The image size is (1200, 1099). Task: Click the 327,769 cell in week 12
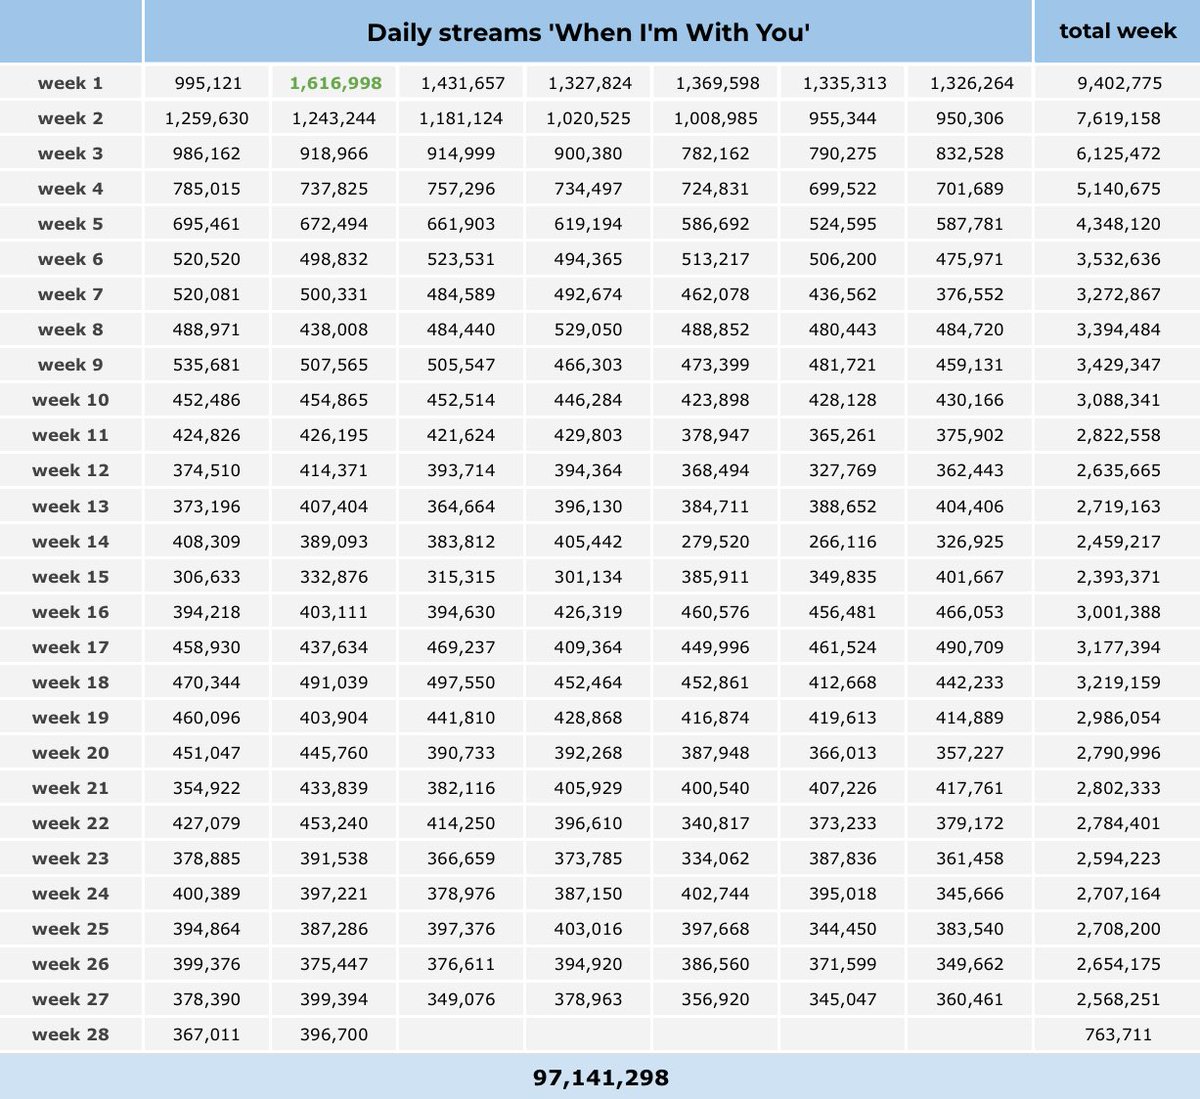click(x=842, y=470)
